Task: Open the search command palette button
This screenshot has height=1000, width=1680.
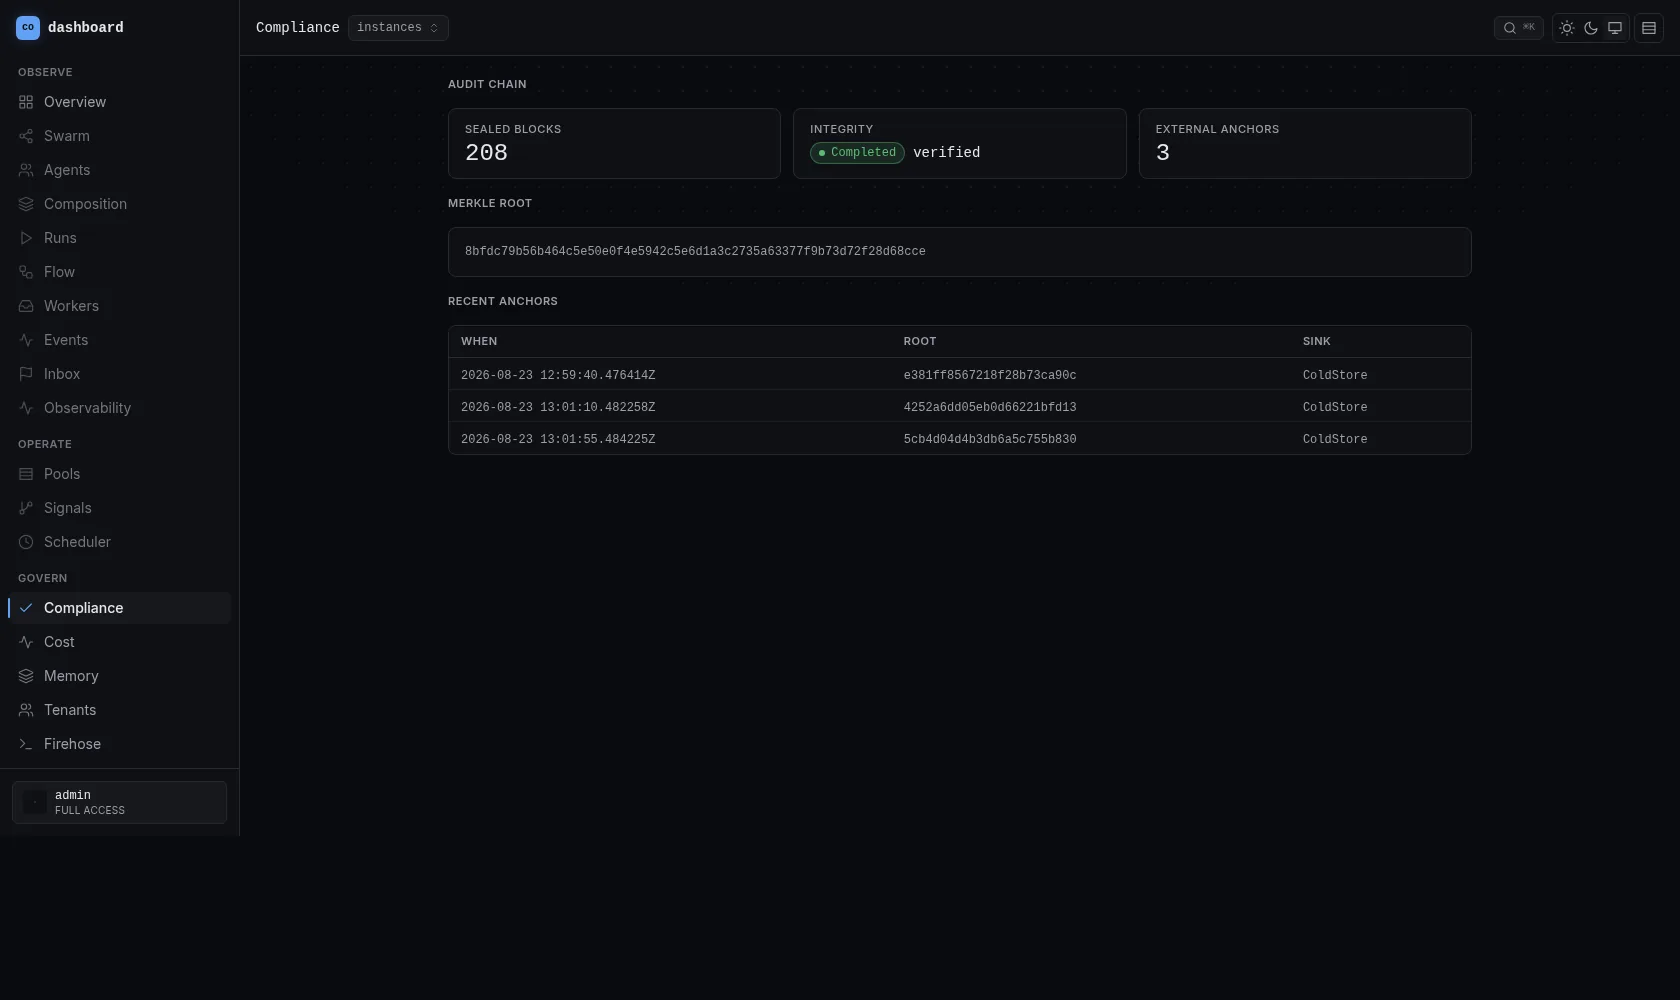Action: coord(1518,28)
